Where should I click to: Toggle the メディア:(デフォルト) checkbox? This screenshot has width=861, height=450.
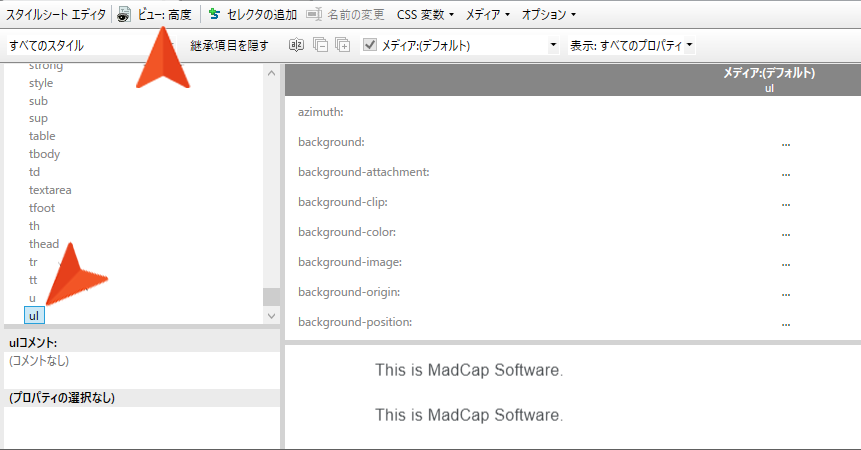pyautogui.click(x=370, y=45)
